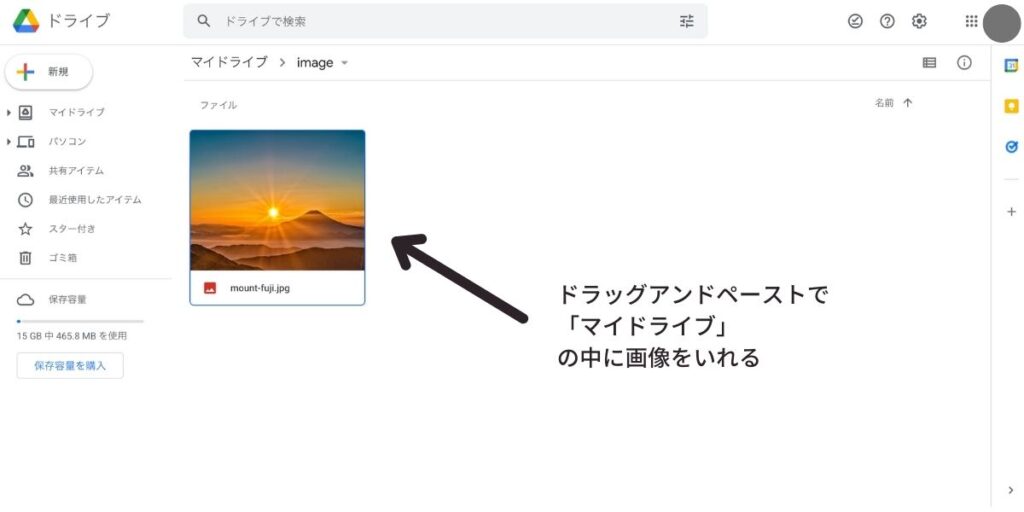Image resolution: width=1024 pixels, height=512 pixels.
Task: Open 共有アイテム in sidebar
Action: point(76,171)
